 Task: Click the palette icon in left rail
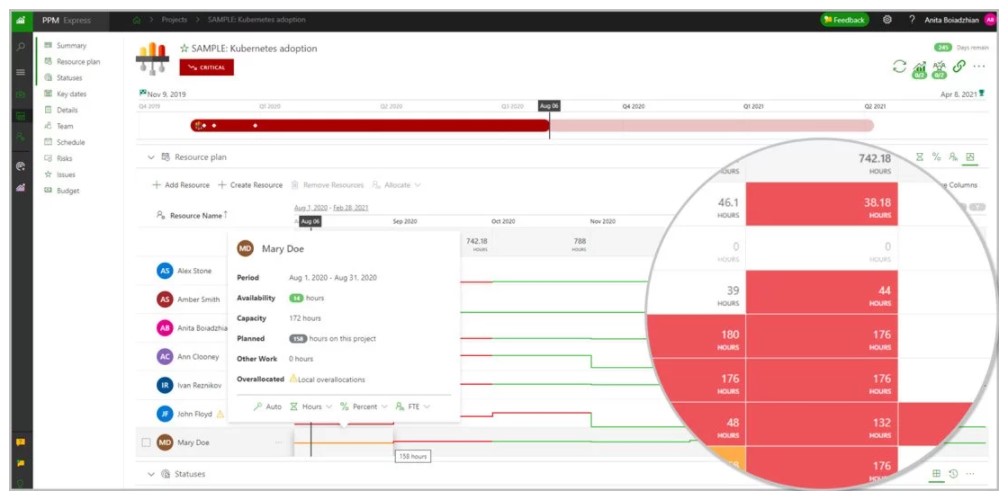tap(21, 166)
